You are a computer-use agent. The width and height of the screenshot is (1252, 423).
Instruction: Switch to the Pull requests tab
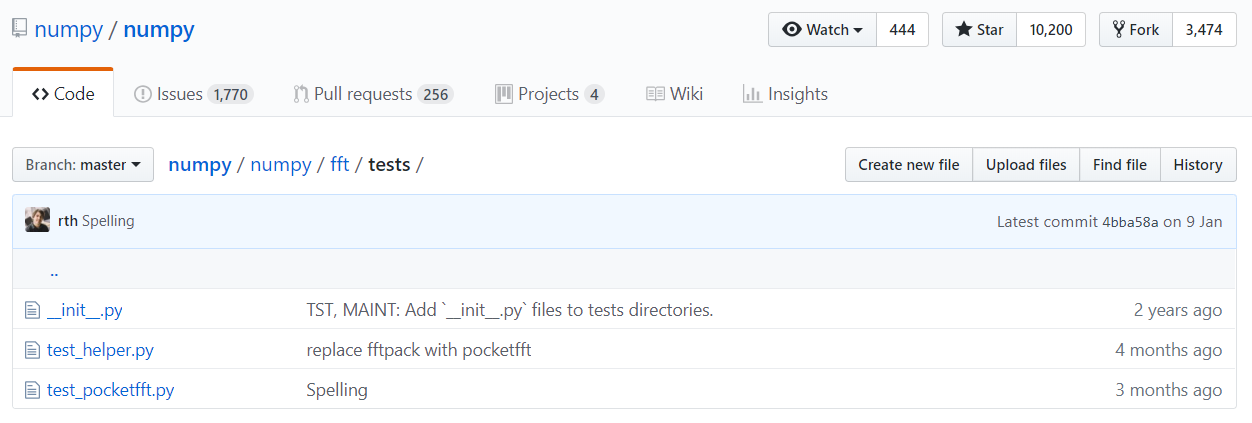(373, 94)
